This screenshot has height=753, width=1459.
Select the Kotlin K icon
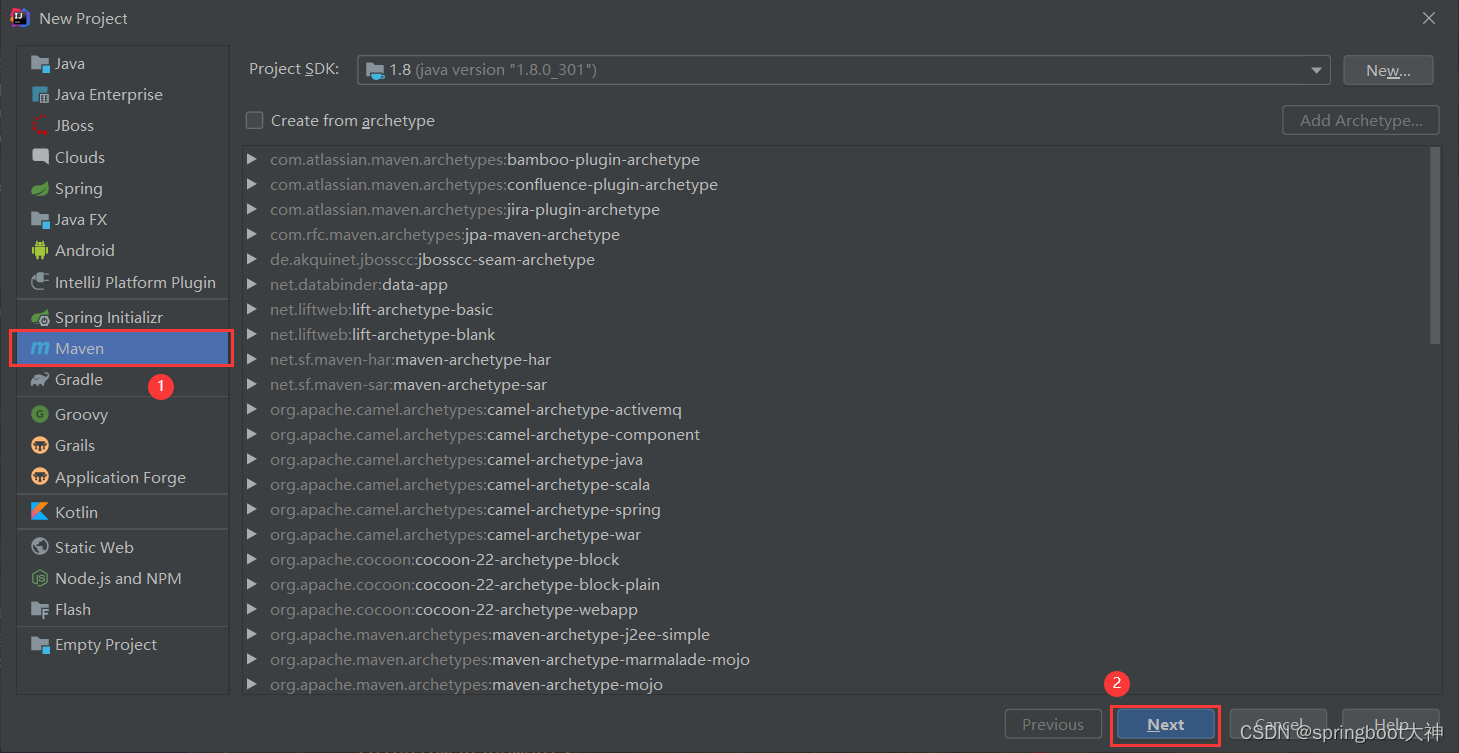coord(40,512)
